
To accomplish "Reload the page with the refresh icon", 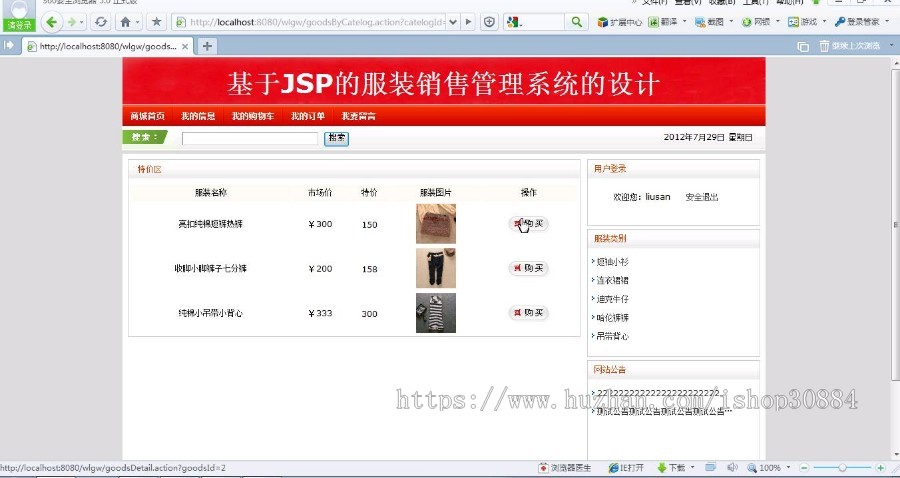I will [x=101, y=22].
